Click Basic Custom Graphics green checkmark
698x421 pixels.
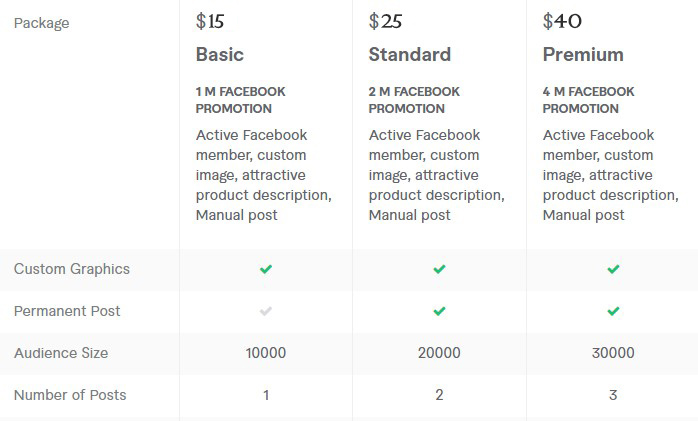(x=266, y=269)
